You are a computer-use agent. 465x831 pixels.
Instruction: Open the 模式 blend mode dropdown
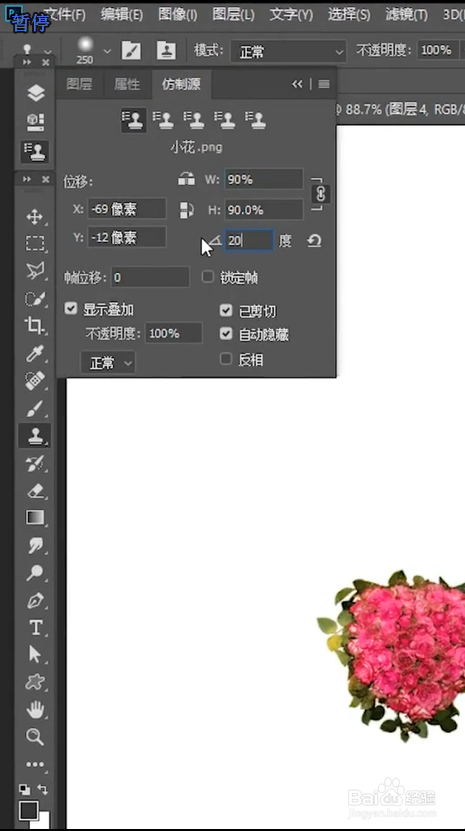pos(288,51)
